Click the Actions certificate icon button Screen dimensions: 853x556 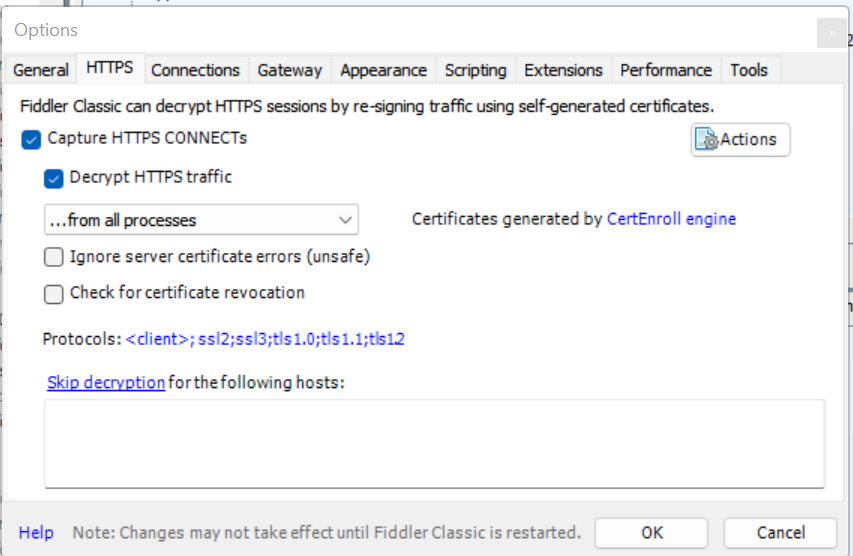[x=740, y=140]
